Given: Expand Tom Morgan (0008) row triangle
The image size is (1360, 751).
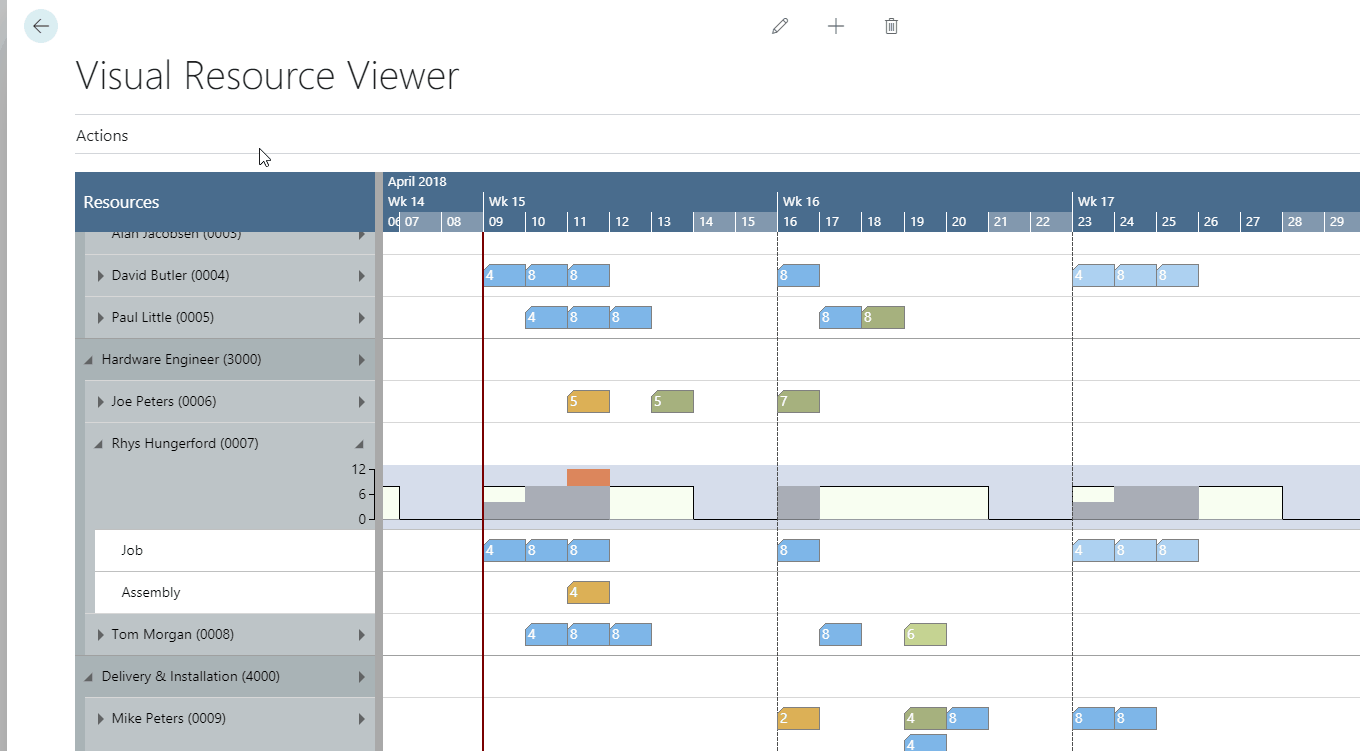Looking at the screenshot, I should (101, 635).
